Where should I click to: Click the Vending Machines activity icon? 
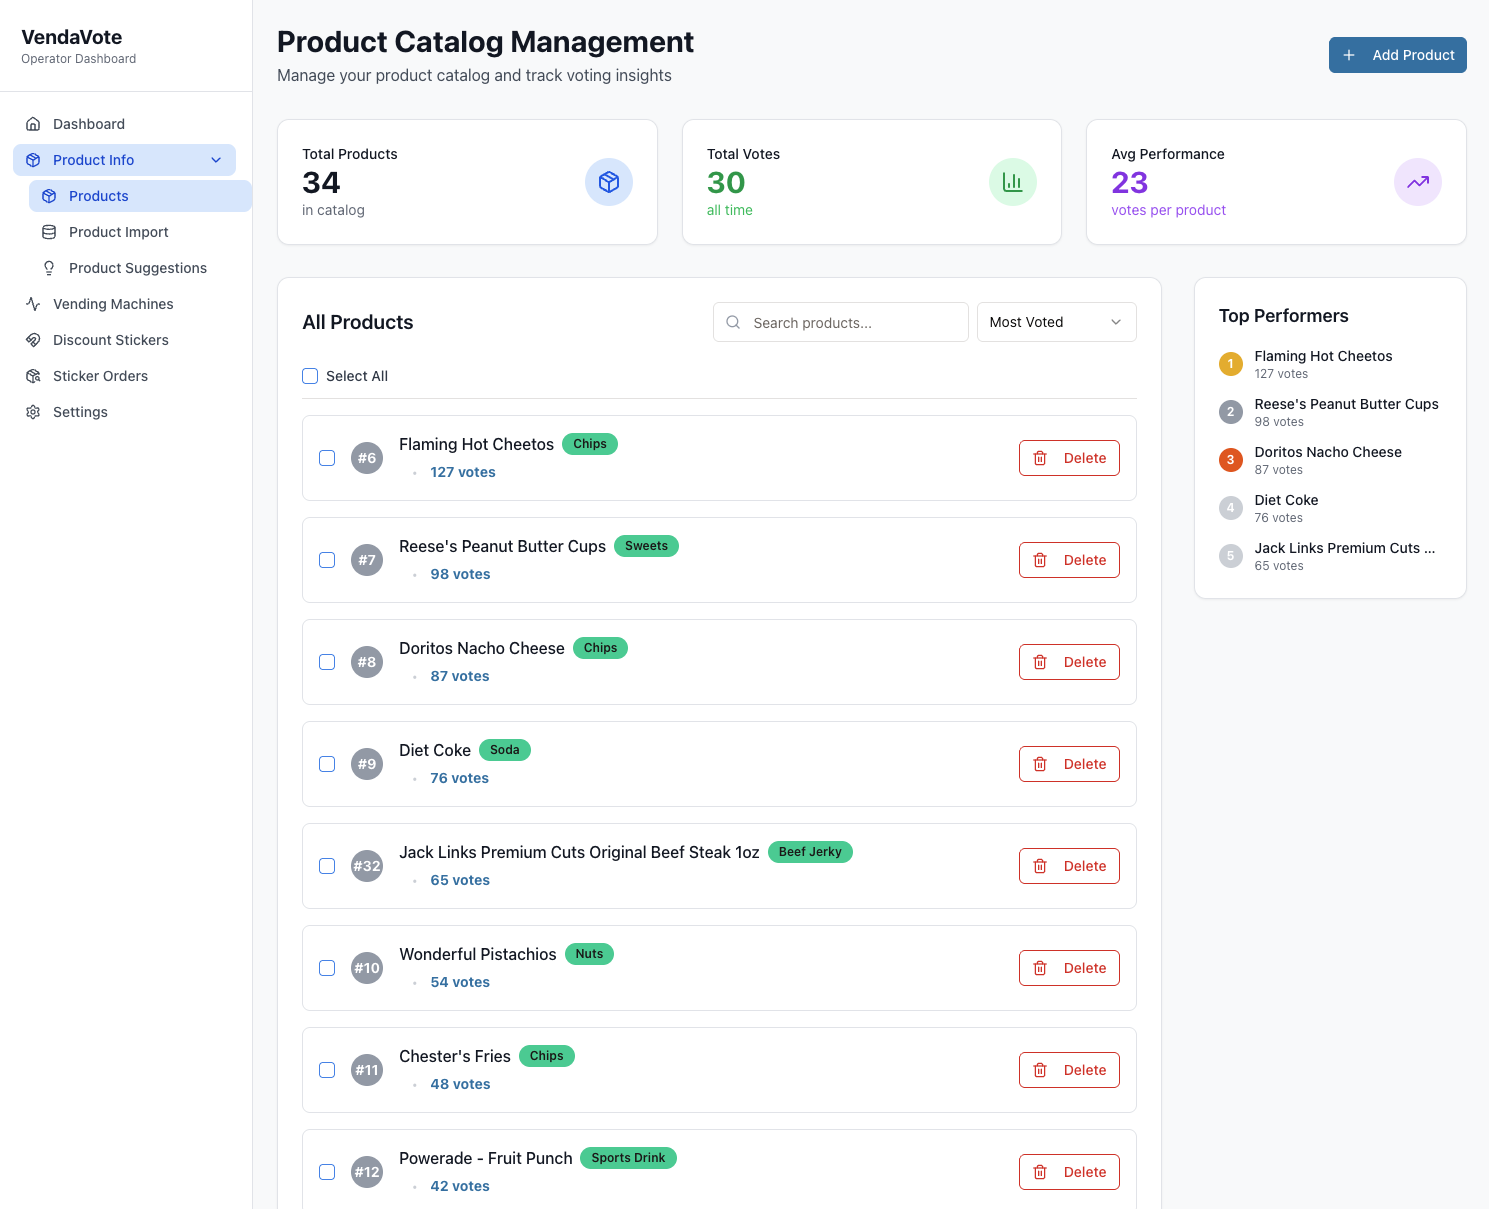[33, 304]
